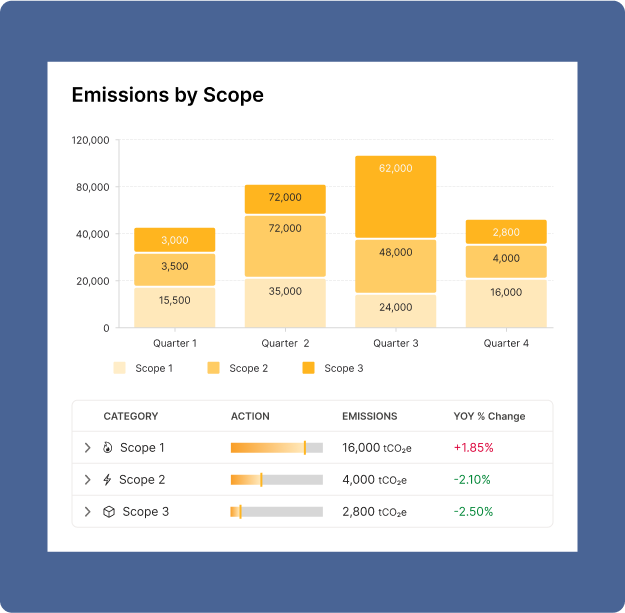The height and width of the screenshot is (613, 625).
Task: Click the Scope 3 action progress bar
Action: [276, 512]
